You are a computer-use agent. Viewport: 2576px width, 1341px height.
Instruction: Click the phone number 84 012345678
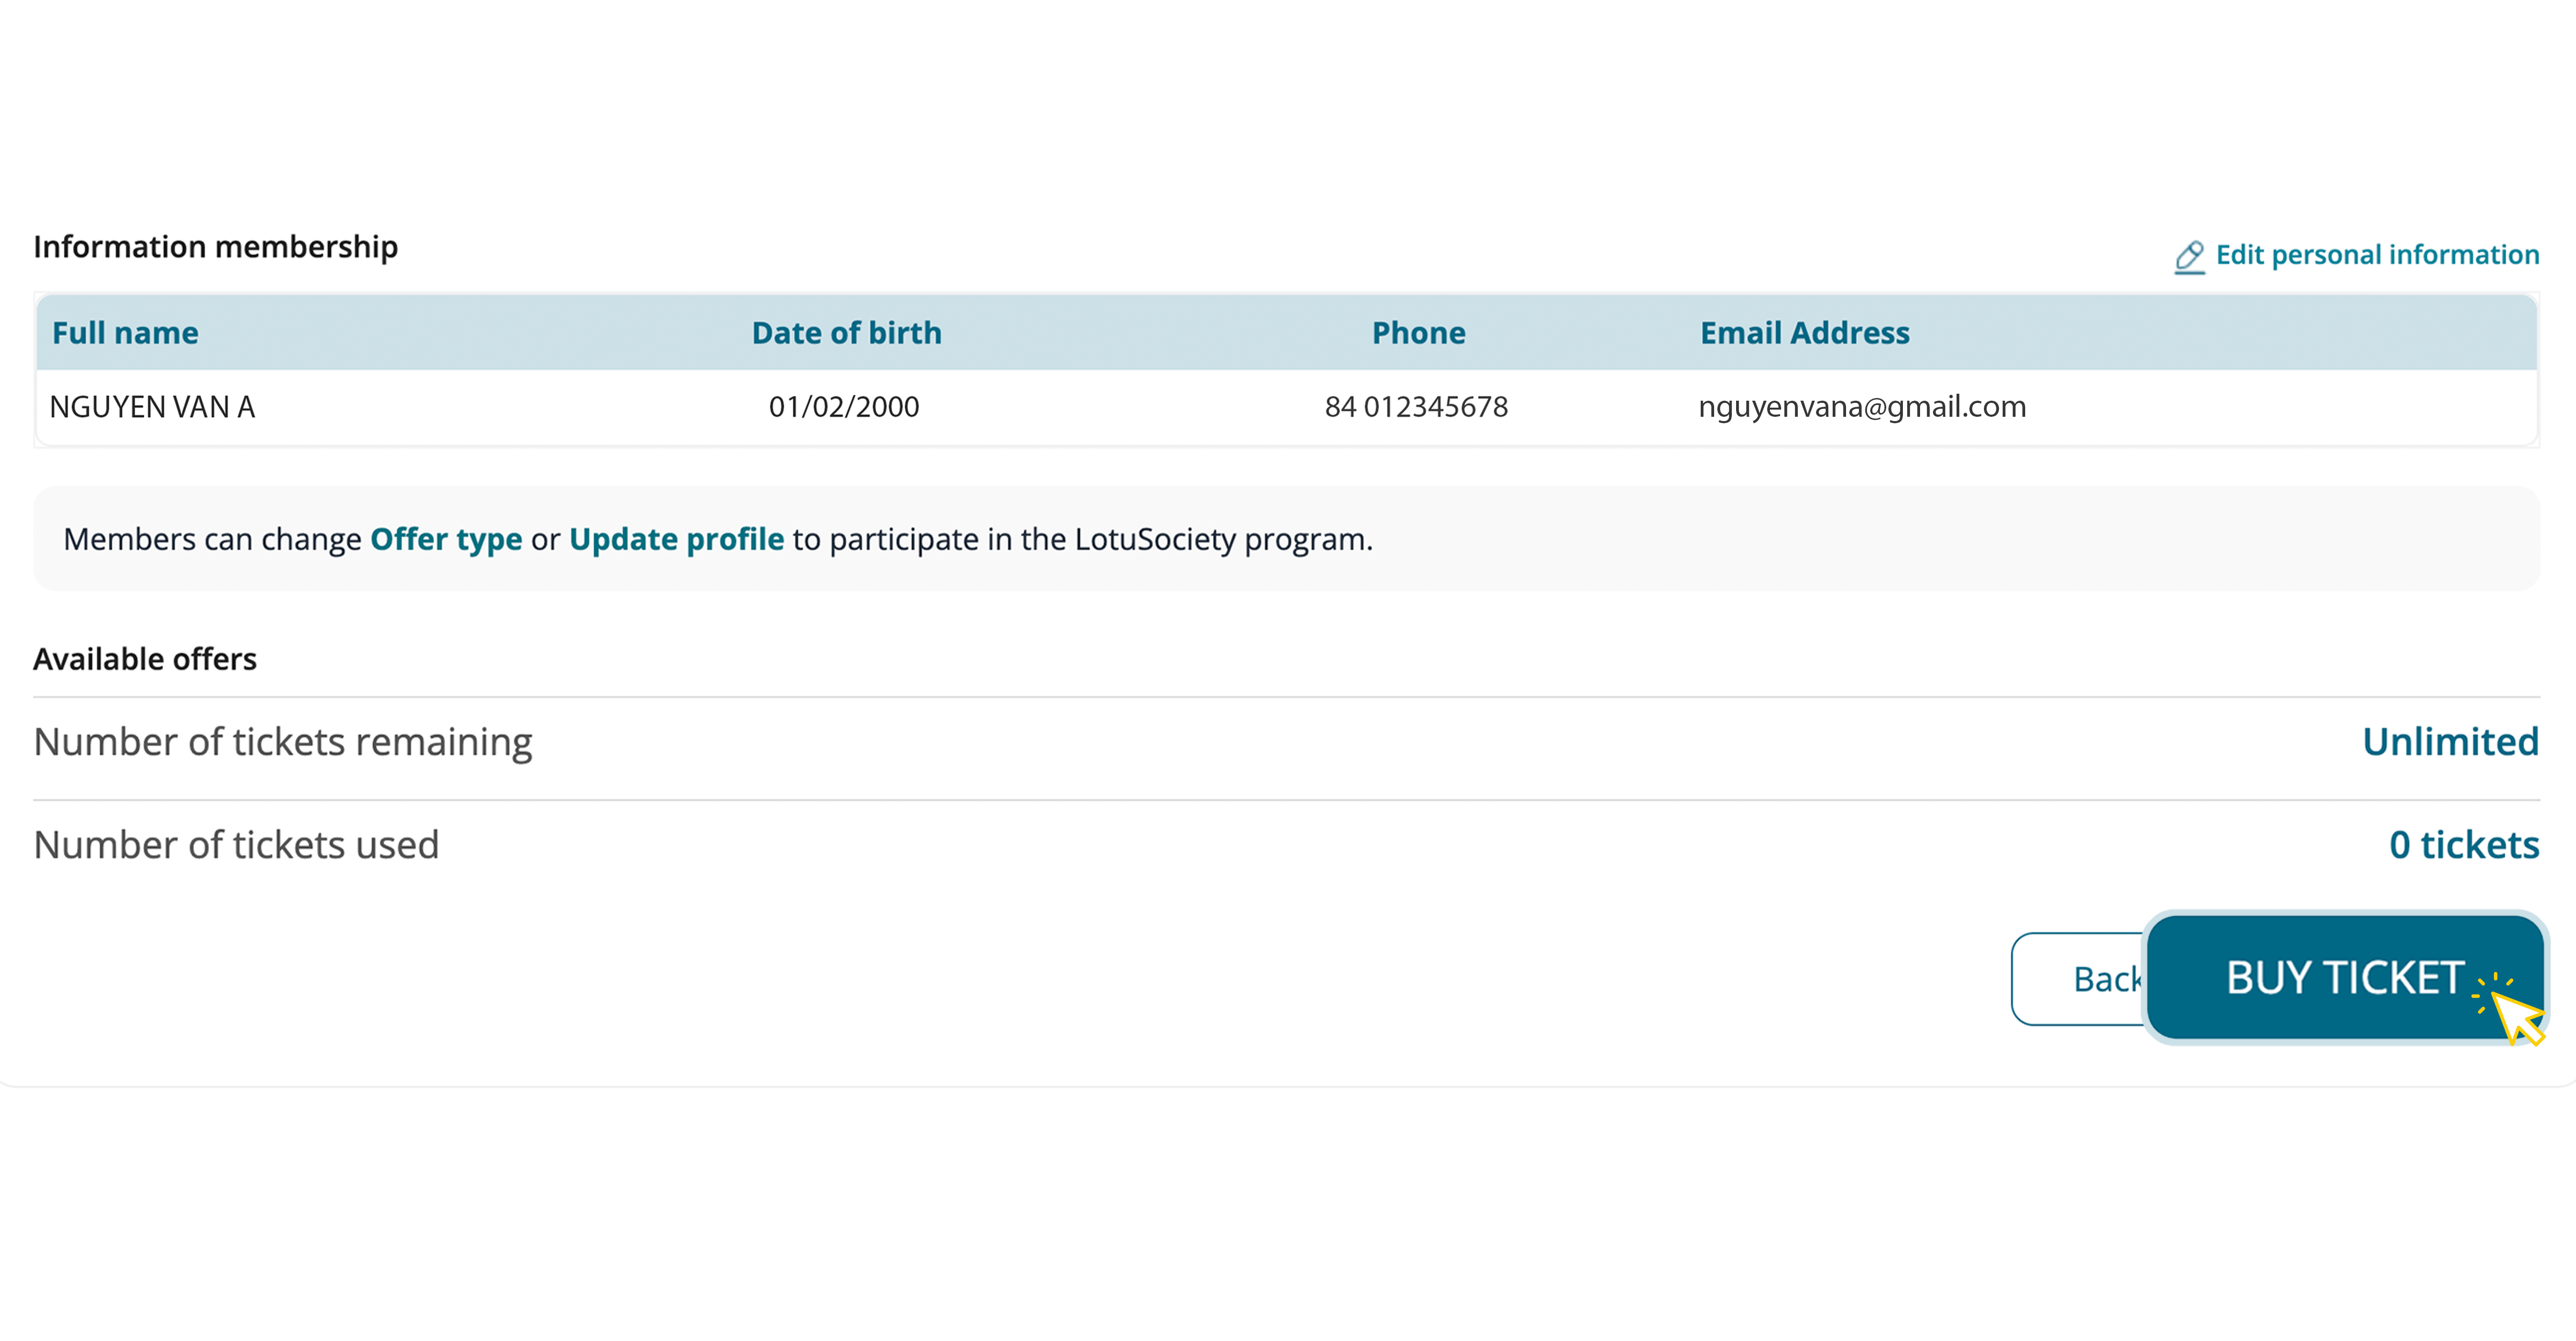(x=1415, y=407)
